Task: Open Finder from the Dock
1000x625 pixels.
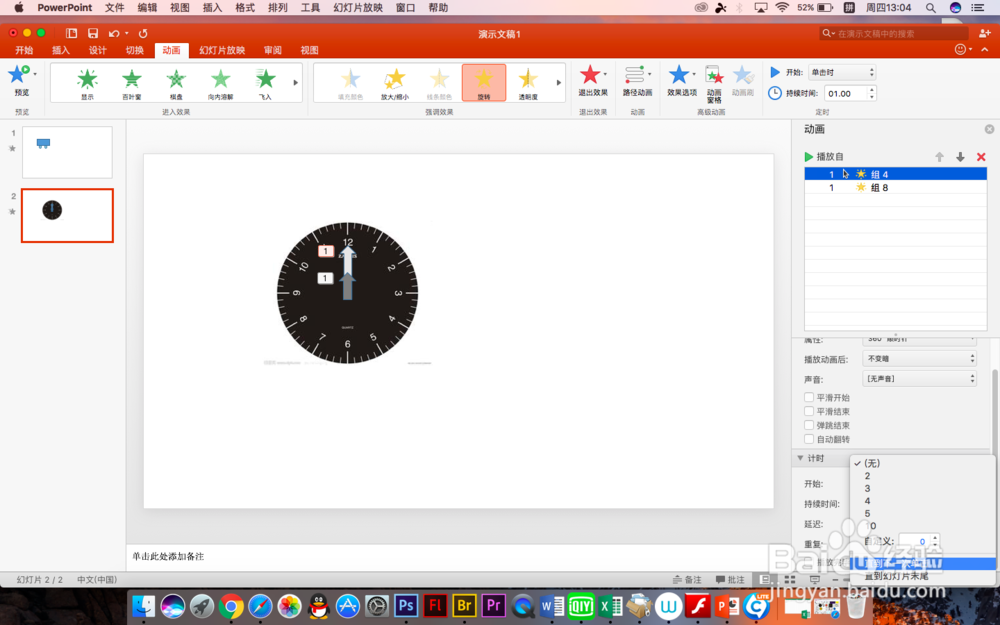Action: click(143, 606)
